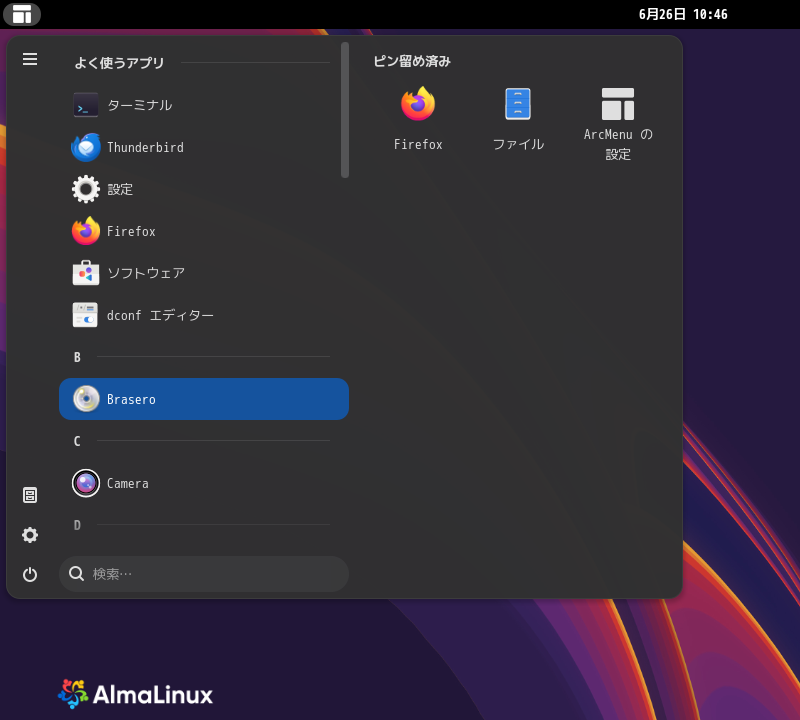The width and height of the screenshot is (800, 720).
Task: Select the highlighted Brasero entry
Action: [204, 399]
